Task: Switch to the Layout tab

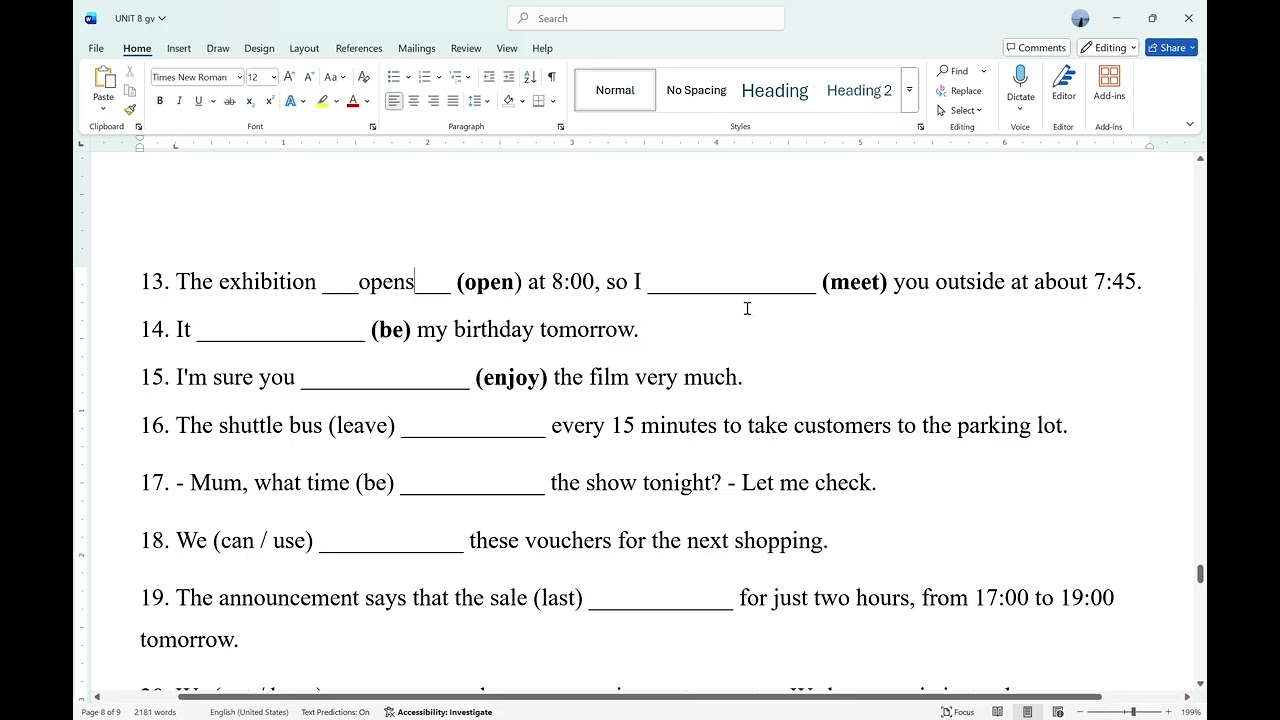Action: click(x=304, y=48)
